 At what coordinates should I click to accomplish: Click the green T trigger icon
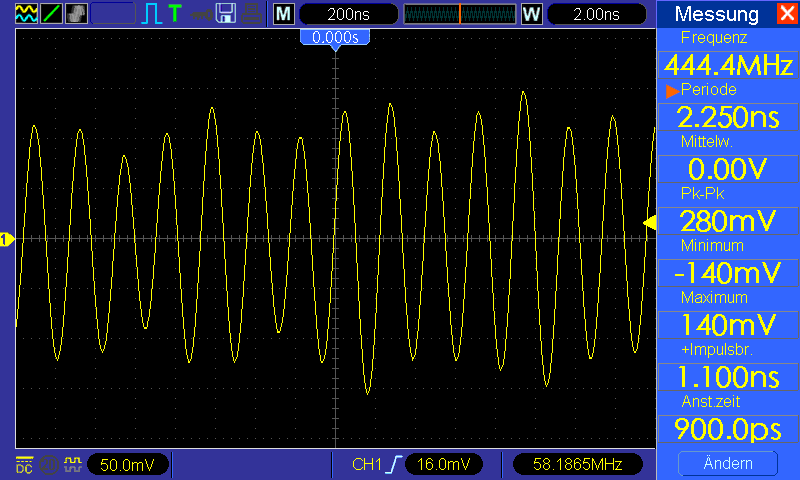tap(174, 13)
